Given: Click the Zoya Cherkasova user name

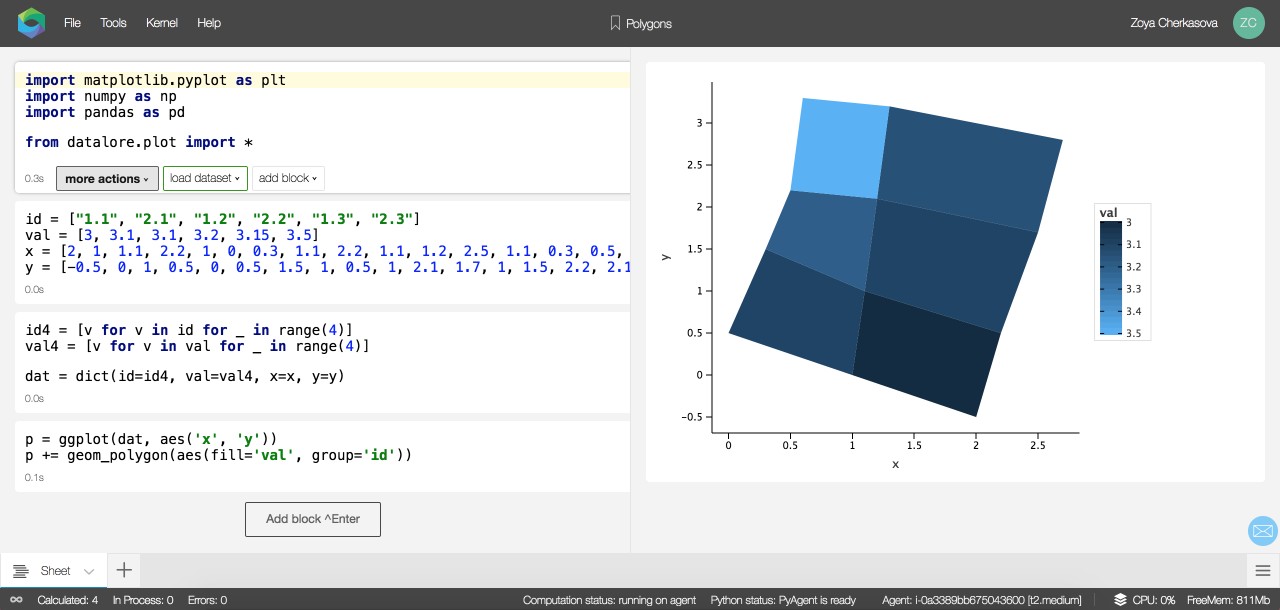Looking at the screenshot, I should pyautogui.click(x=1174, y=23).
